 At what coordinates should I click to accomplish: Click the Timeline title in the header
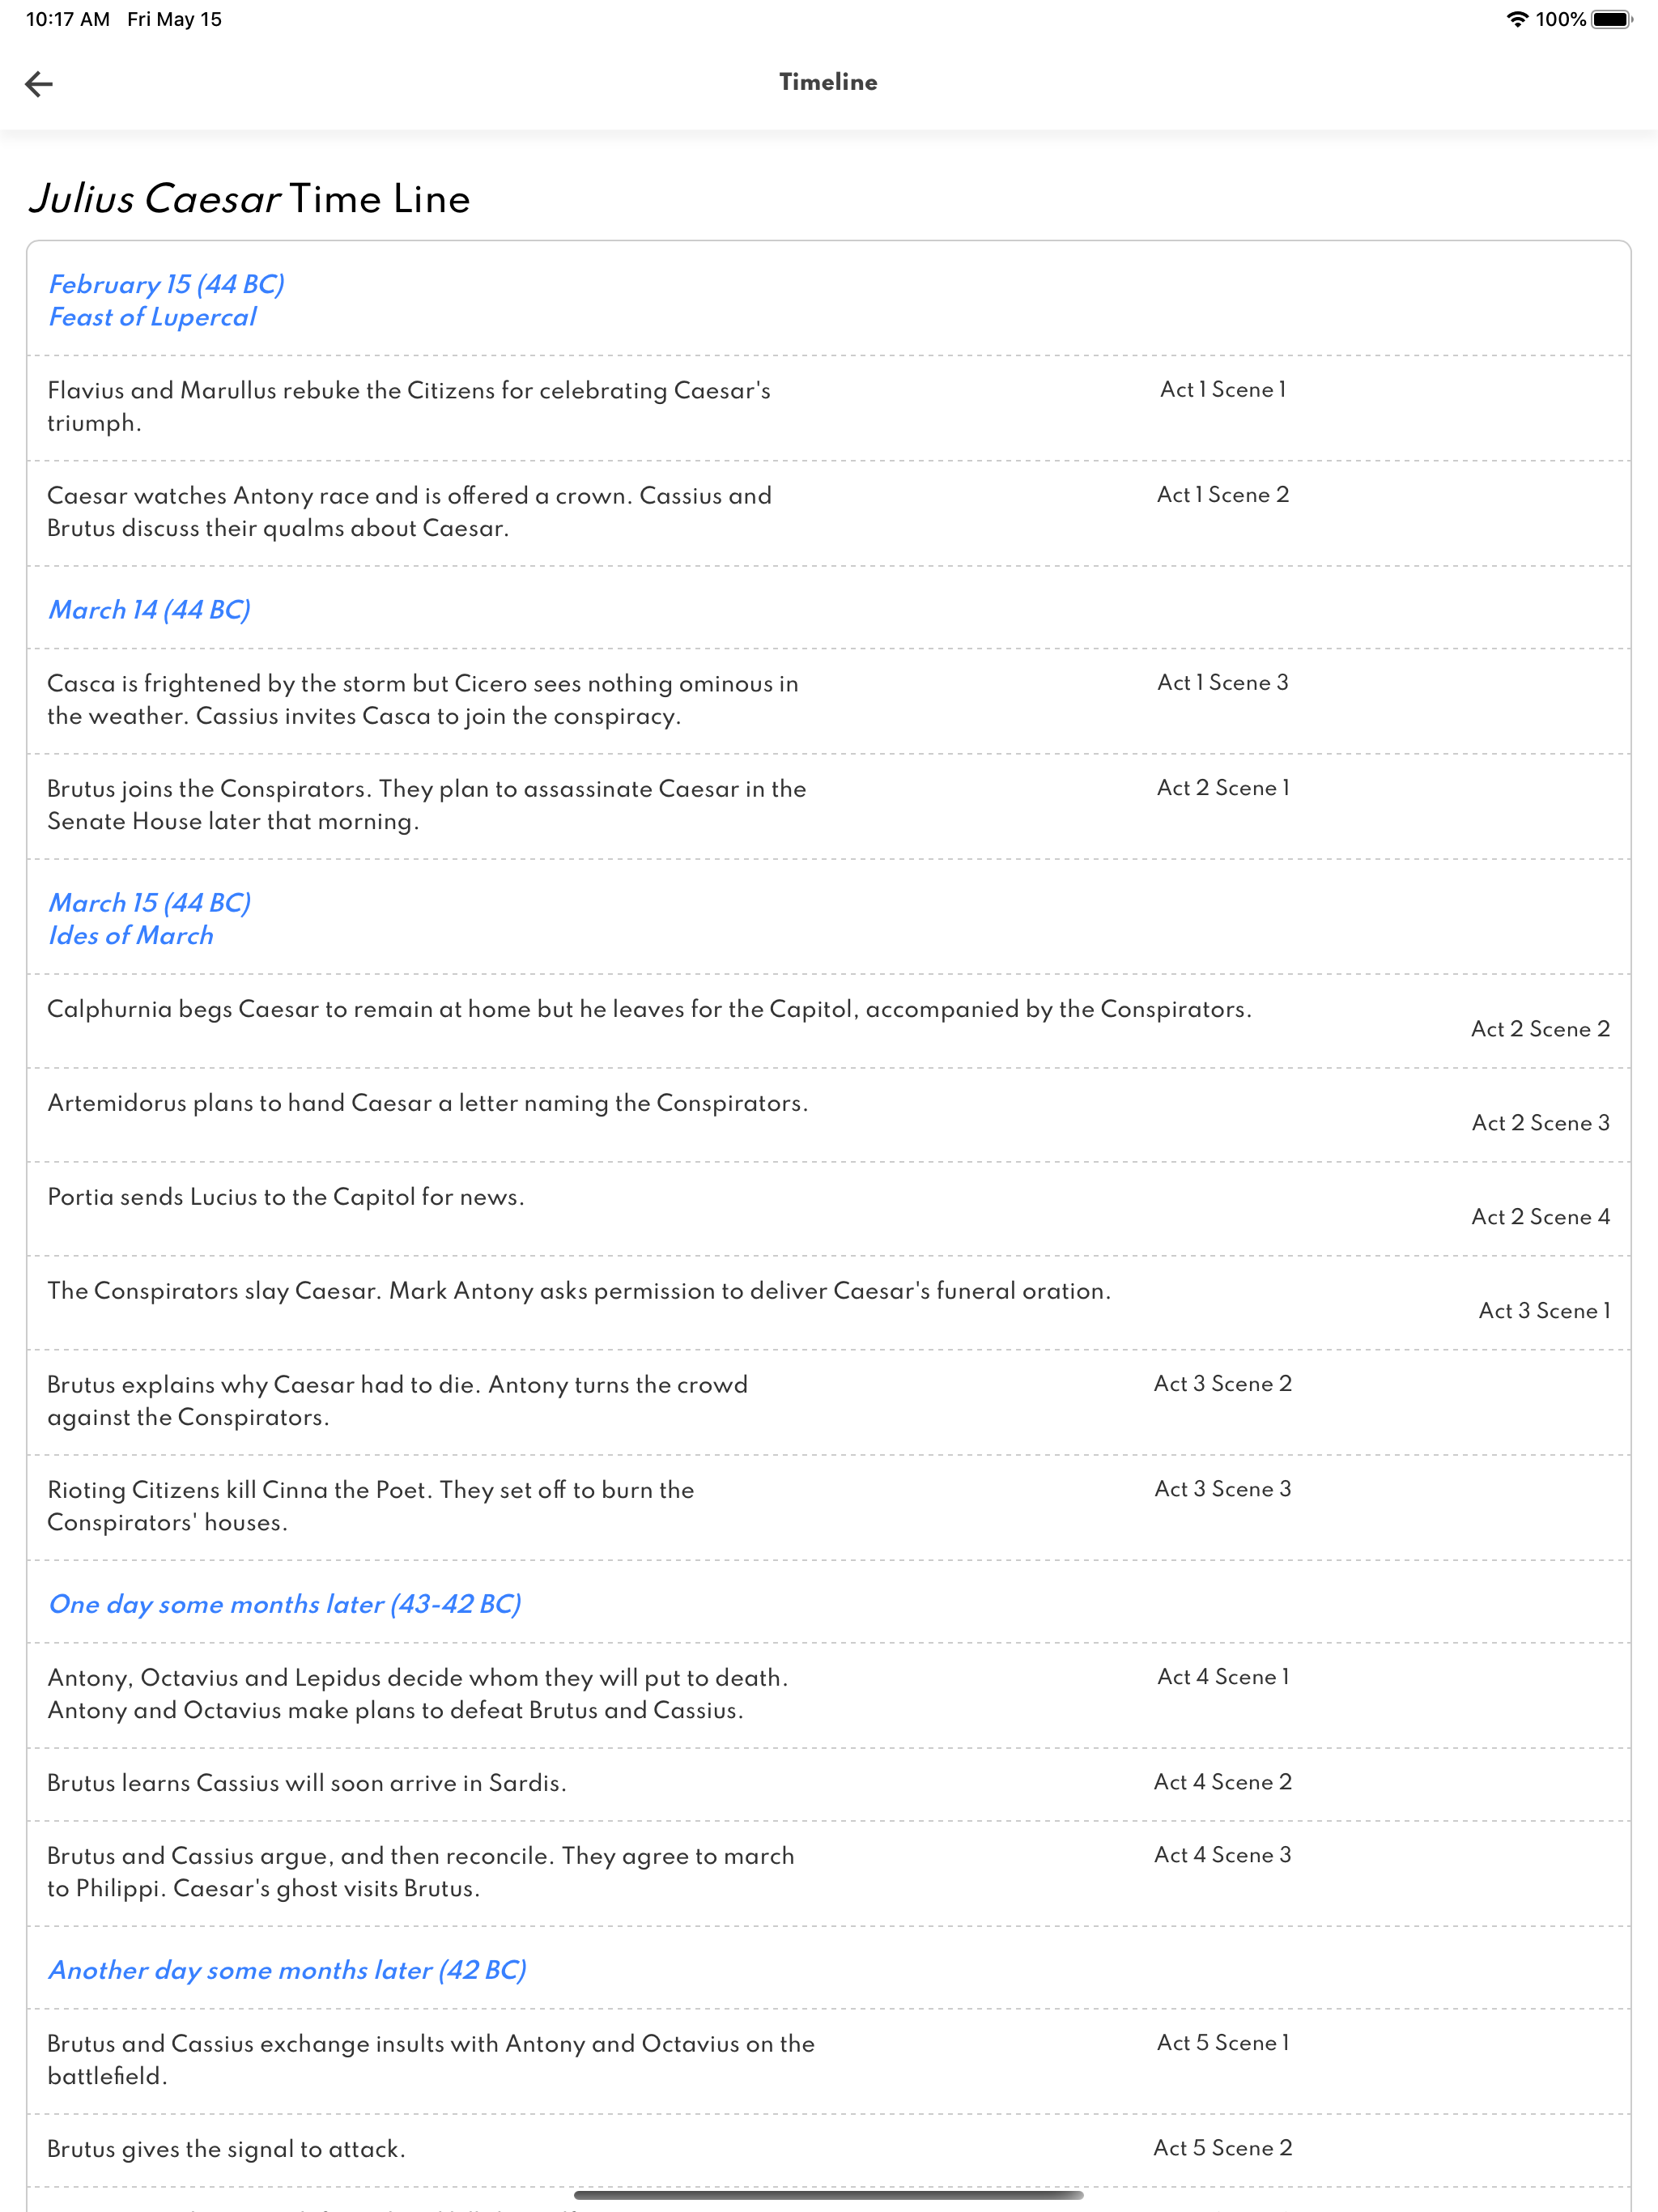pyautogui.click(x=828, y=82)
